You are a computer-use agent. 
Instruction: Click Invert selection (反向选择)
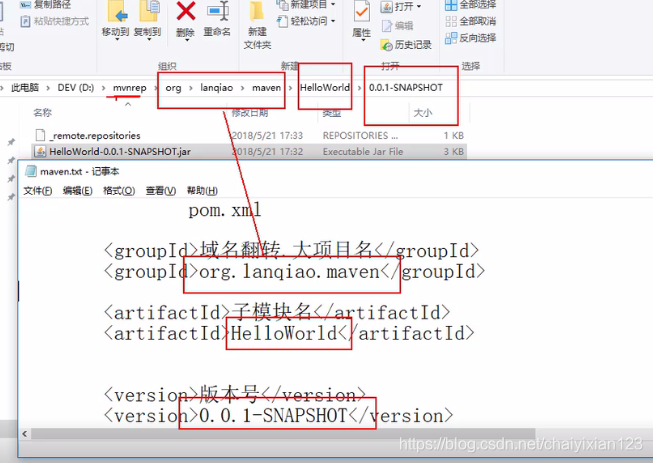coord(471,38)
